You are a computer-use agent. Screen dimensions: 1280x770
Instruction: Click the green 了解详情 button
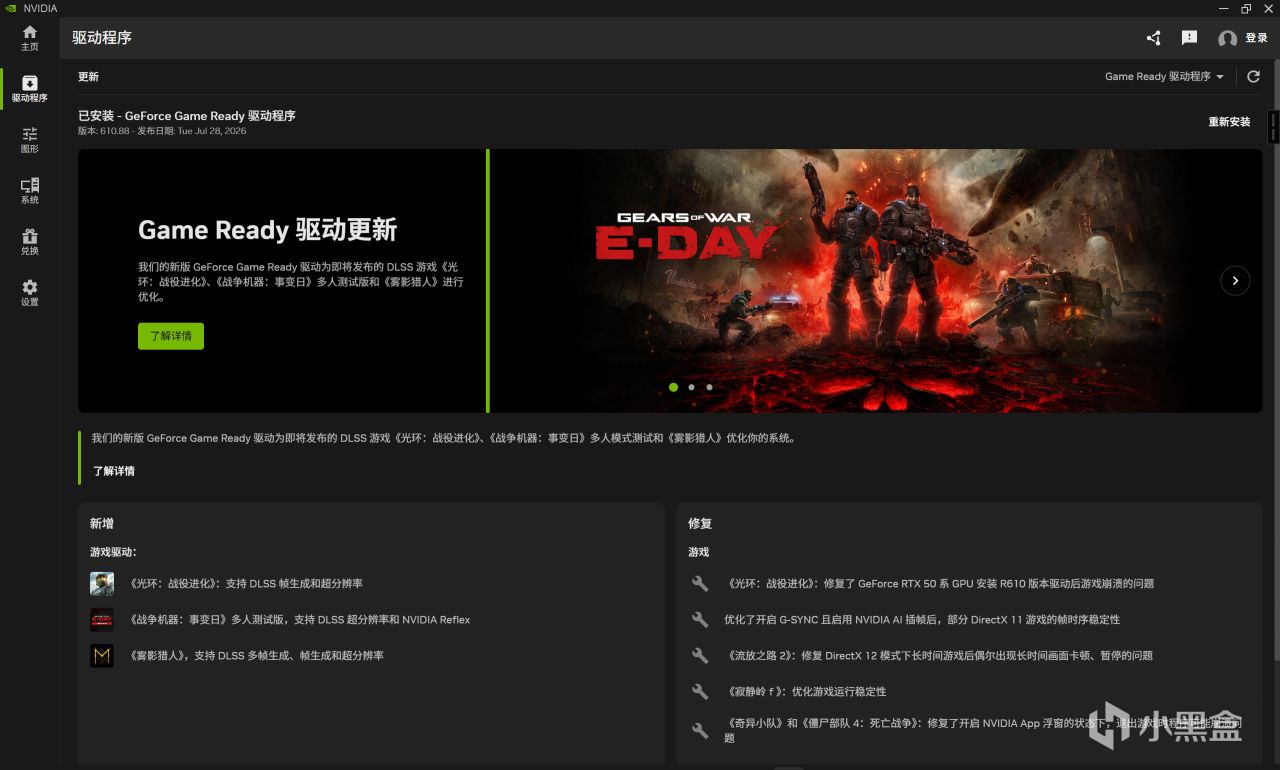(171, 336)
